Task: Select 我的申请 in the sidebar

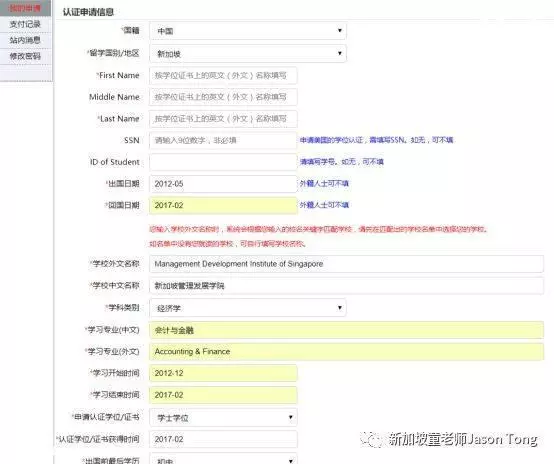Action: coord(25,8)
